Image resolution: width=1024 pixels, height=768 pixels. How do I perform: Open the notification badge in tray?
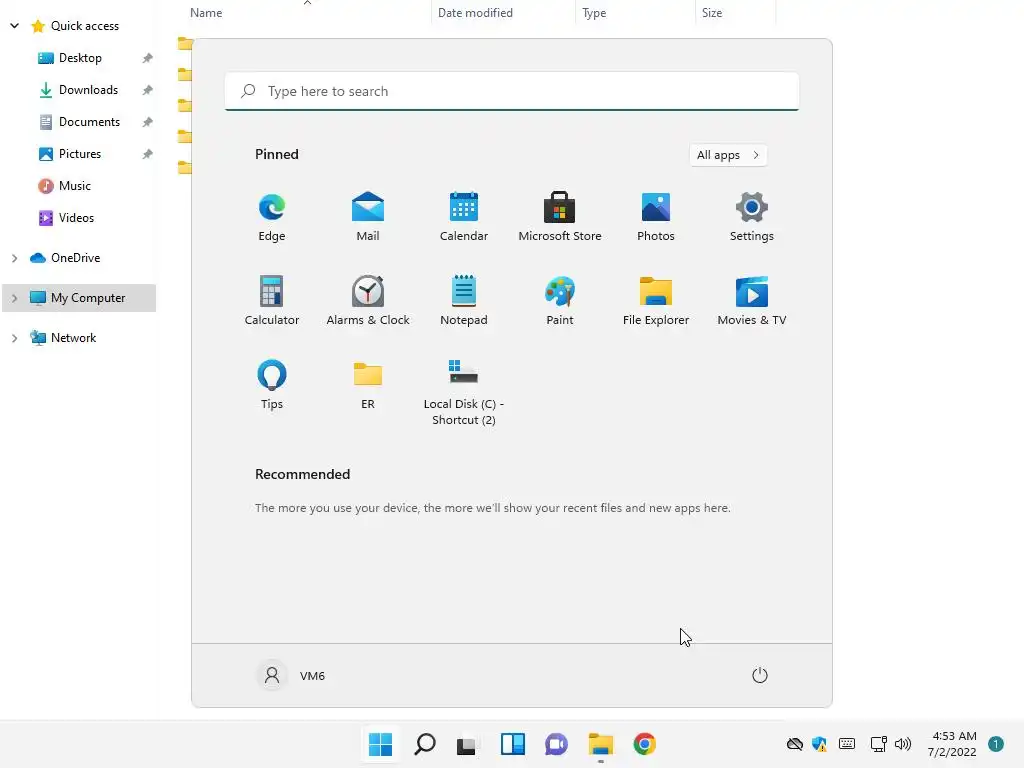(996, 744)
